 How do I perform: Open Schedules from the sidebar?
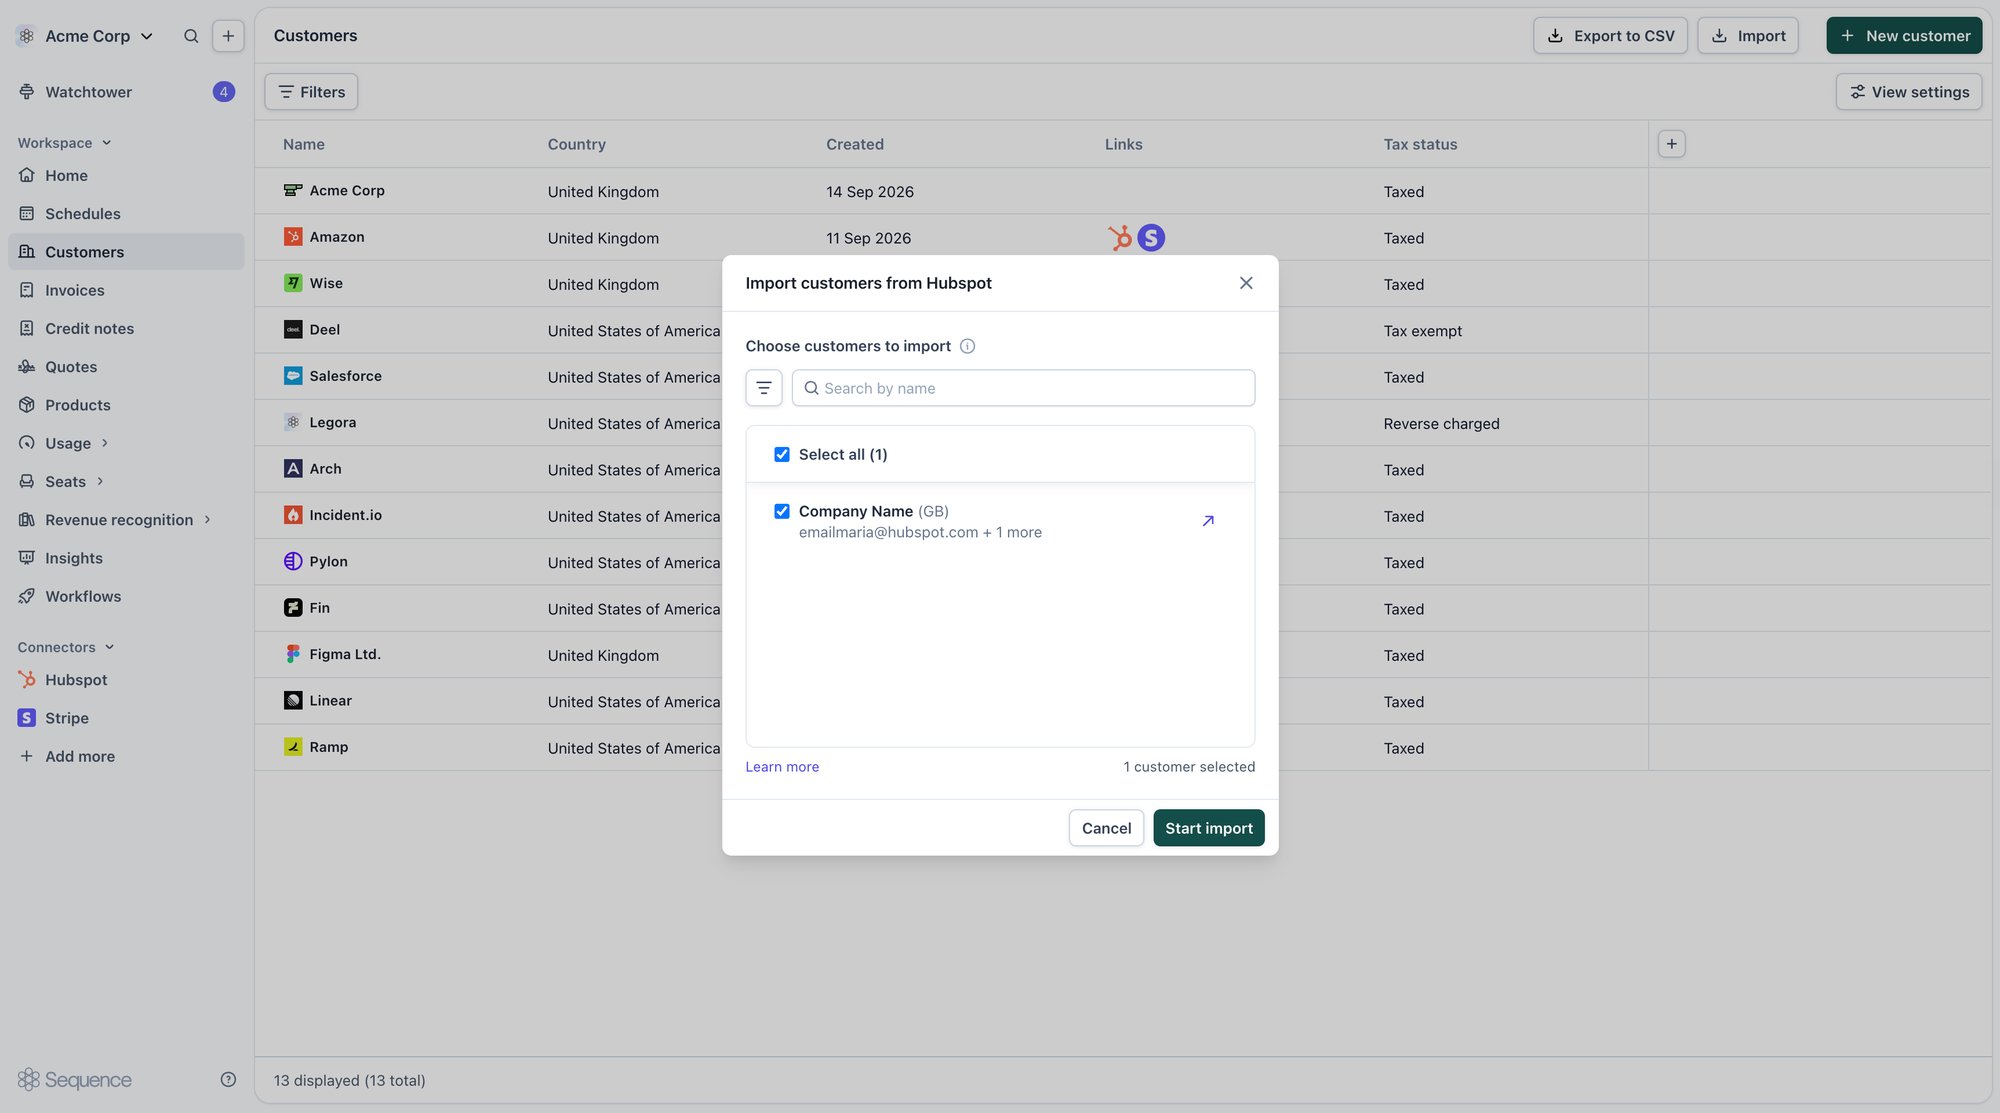(126, 214)
